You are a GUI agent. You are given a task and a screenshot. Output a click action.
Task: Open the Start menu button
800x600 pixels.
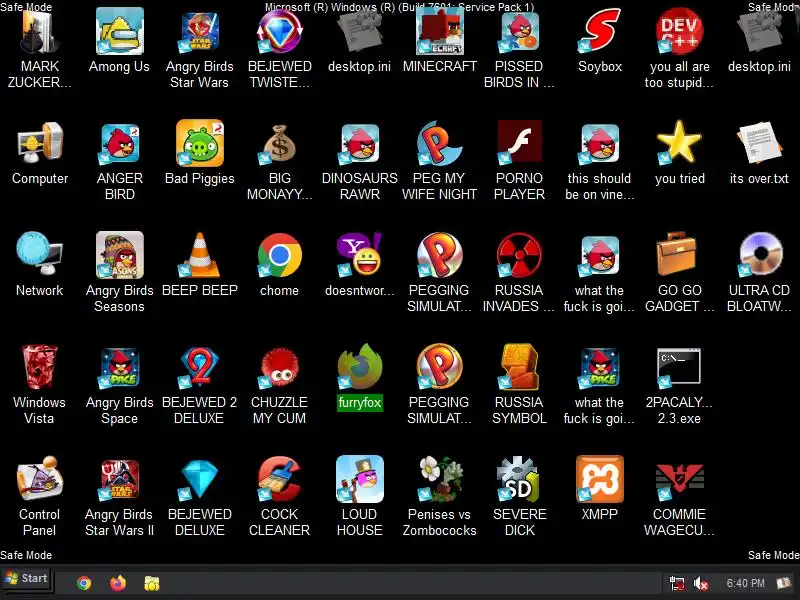click(27, 579)
